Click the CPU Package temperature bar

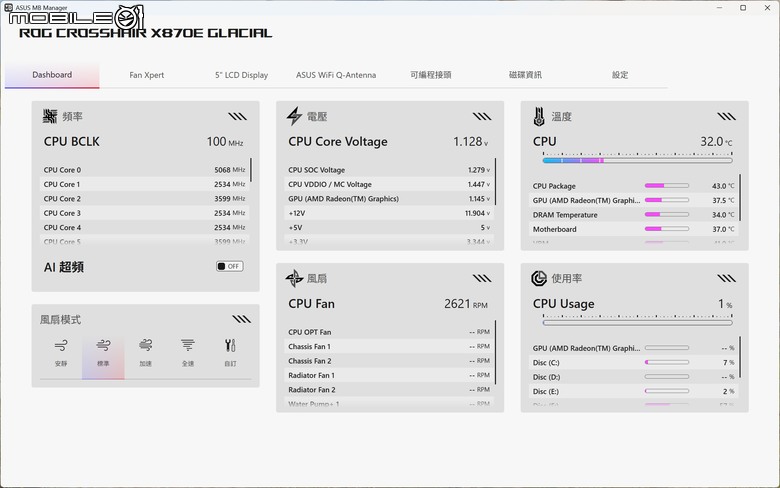[667, 186]
